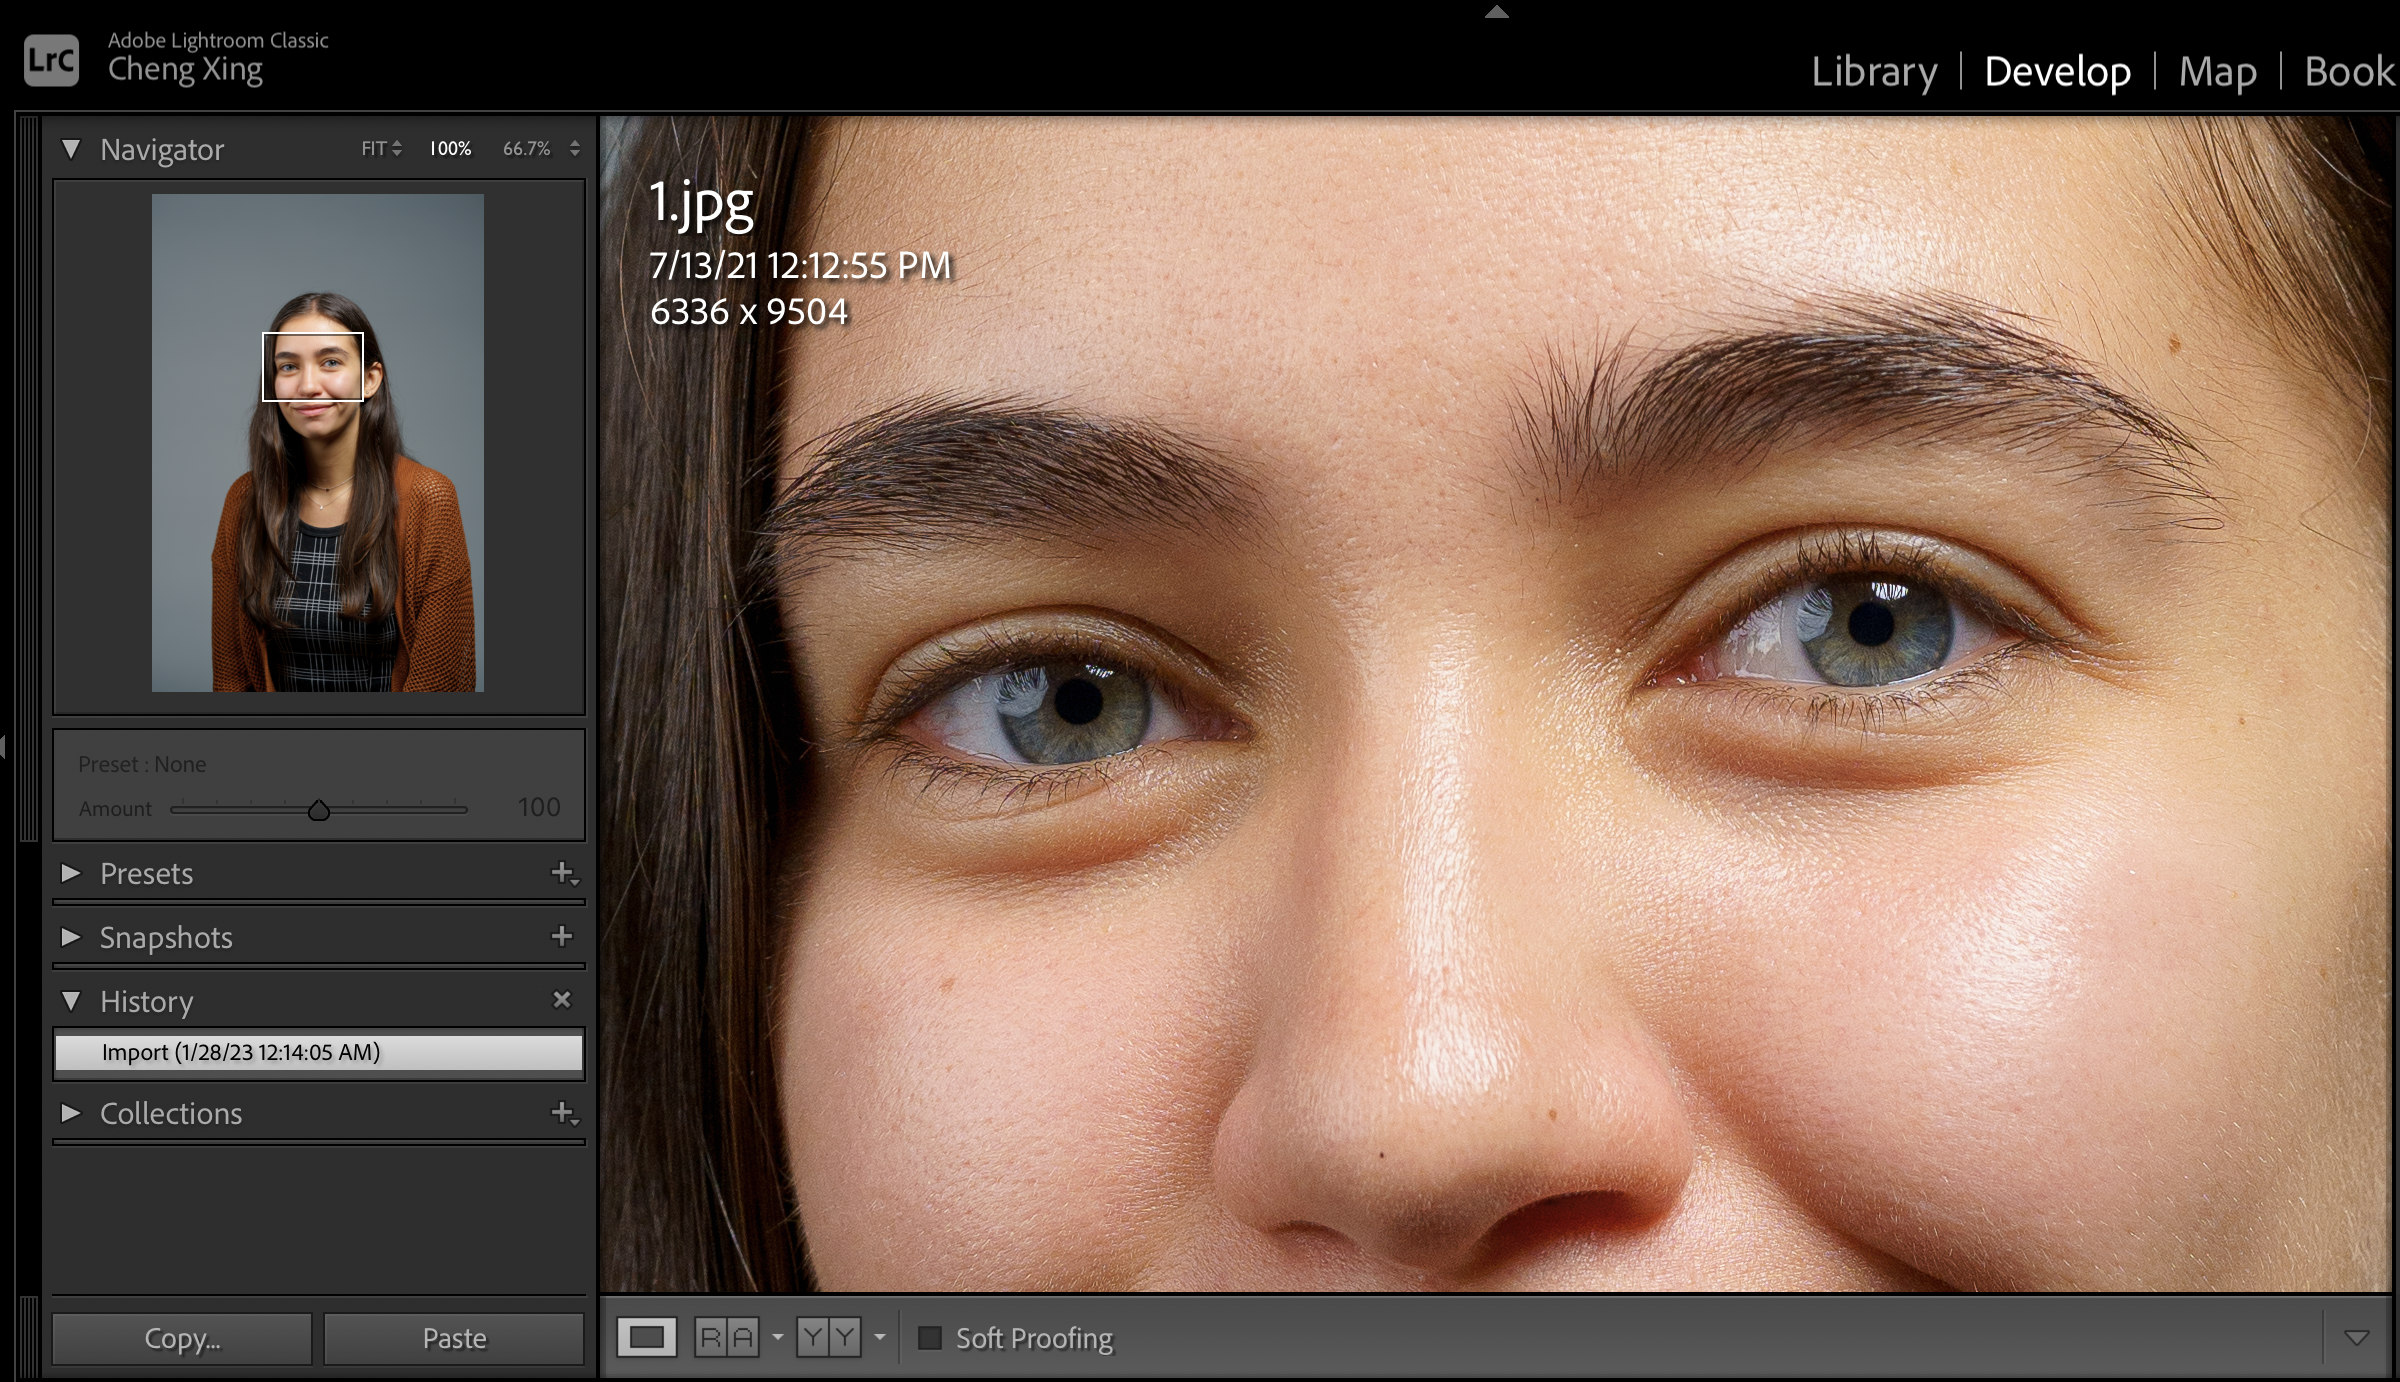
Task: Toggle Reference view RA icon
Action: pyautogui.click(x=726, y=1337)
